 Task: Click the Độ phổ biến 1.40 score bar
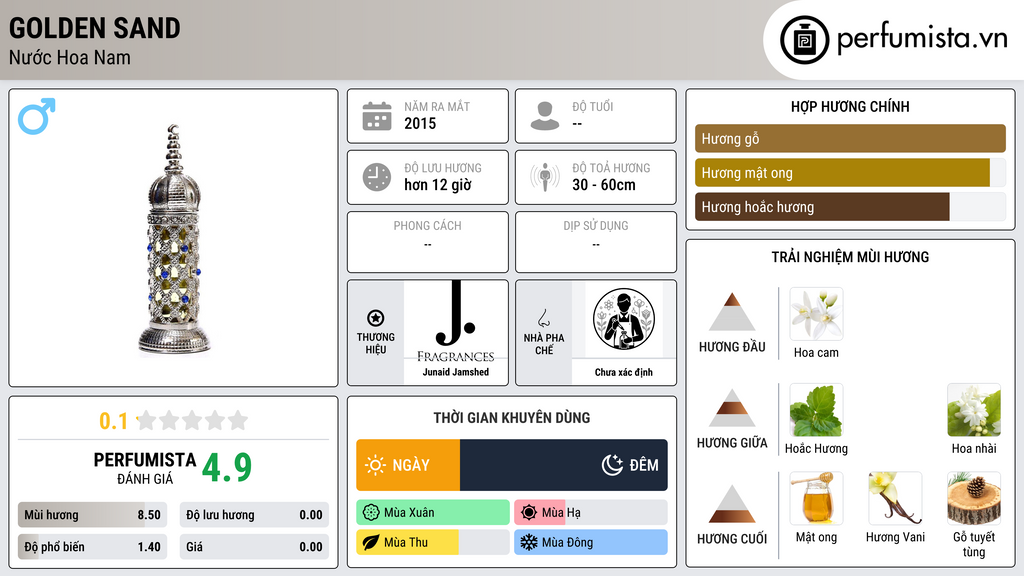92,547
